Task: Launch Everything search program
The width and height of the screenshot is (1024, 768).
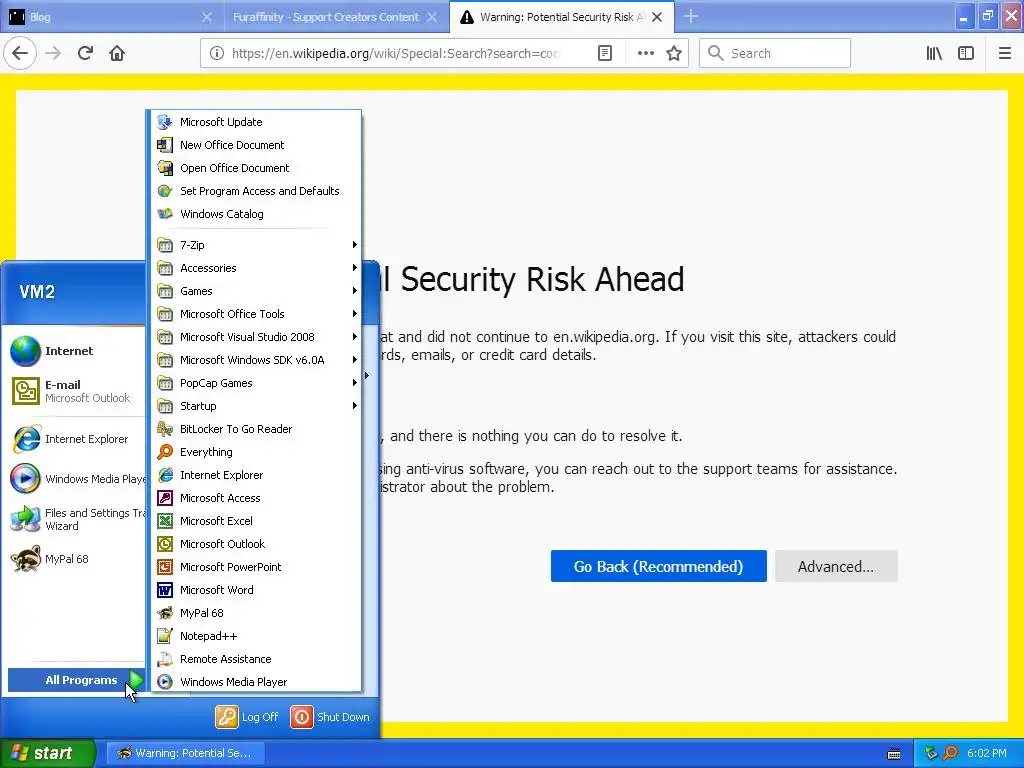Action: pos(256,452)
